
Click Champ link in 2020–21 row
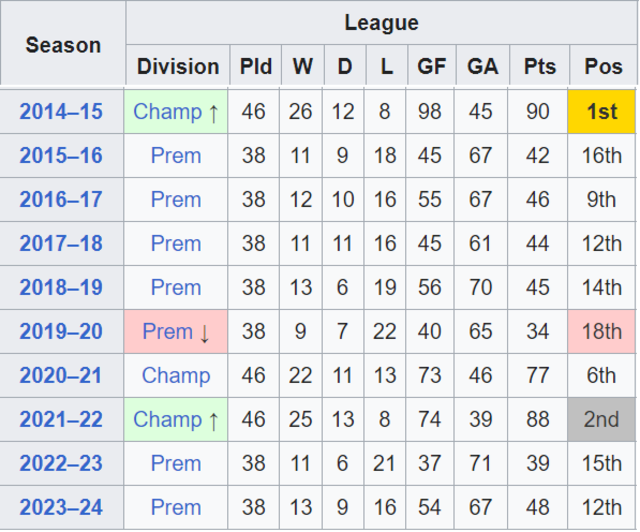(176, 376)
